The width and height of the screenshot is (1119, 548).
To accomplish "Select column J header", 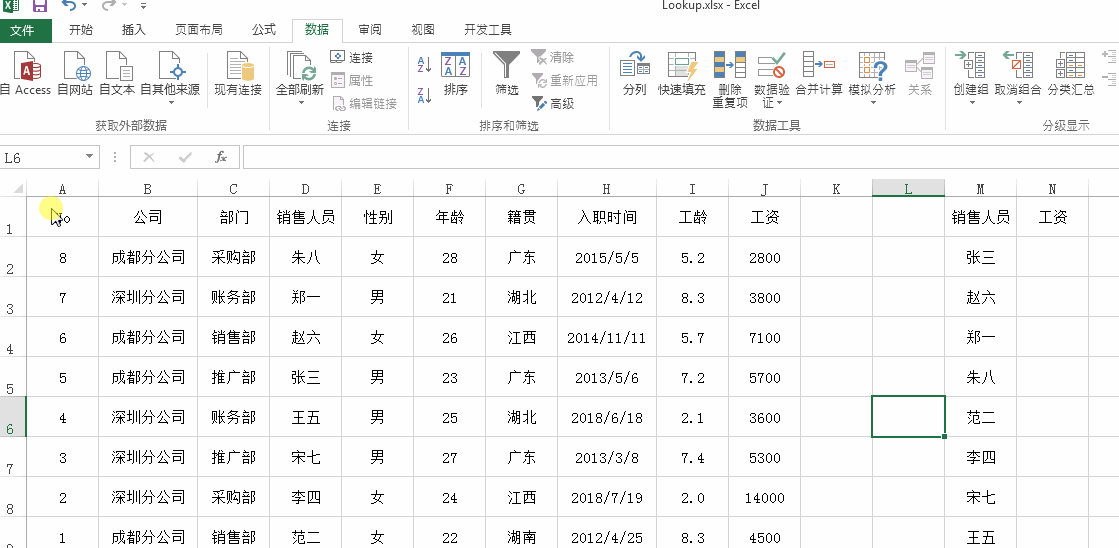I will [764, 189].
